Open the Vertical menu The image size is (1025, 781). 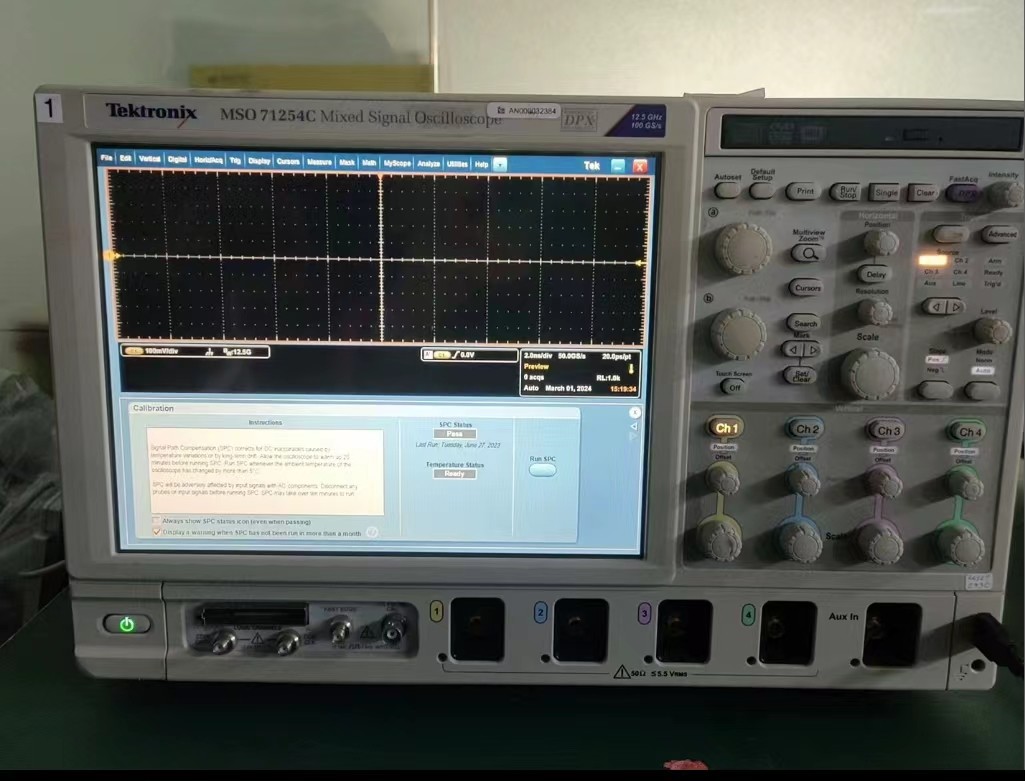pyautogui.click(x=150, y=159)
